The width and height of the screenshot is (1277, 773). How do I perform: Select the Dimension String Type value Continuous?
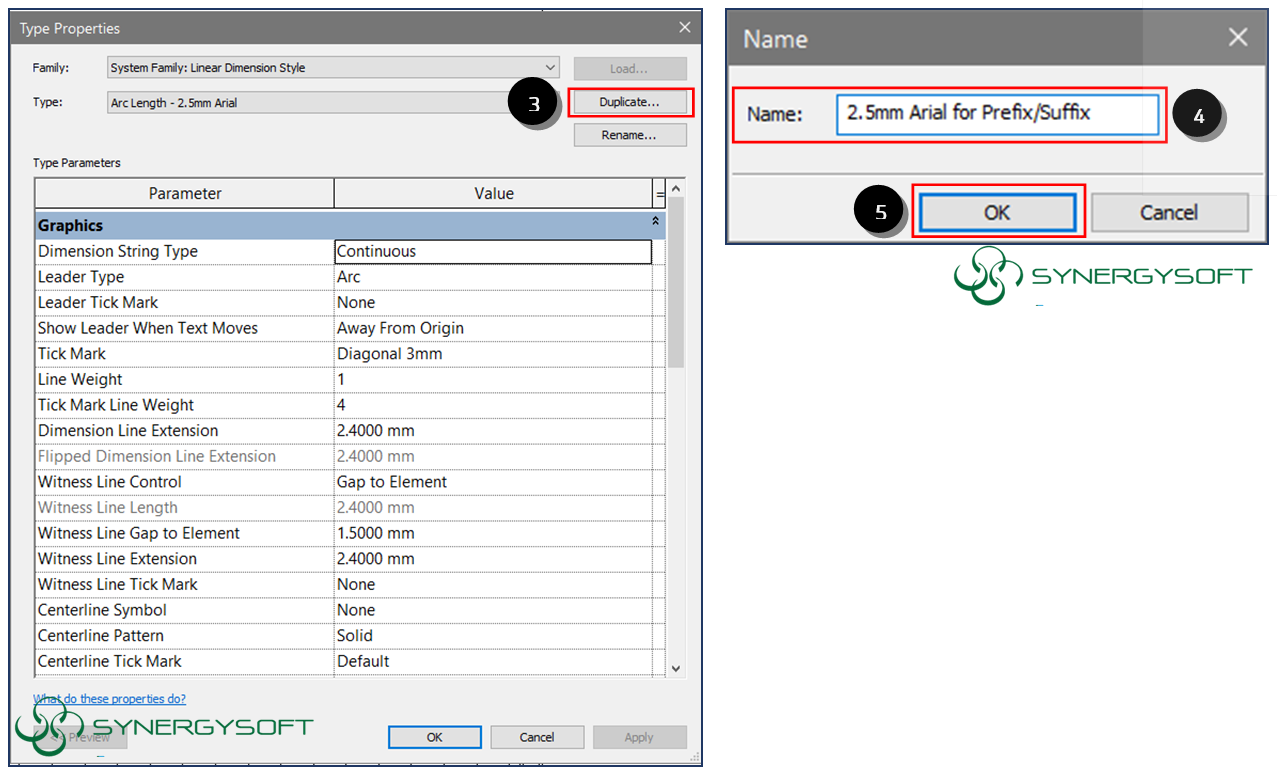click(x=492, y=252)
